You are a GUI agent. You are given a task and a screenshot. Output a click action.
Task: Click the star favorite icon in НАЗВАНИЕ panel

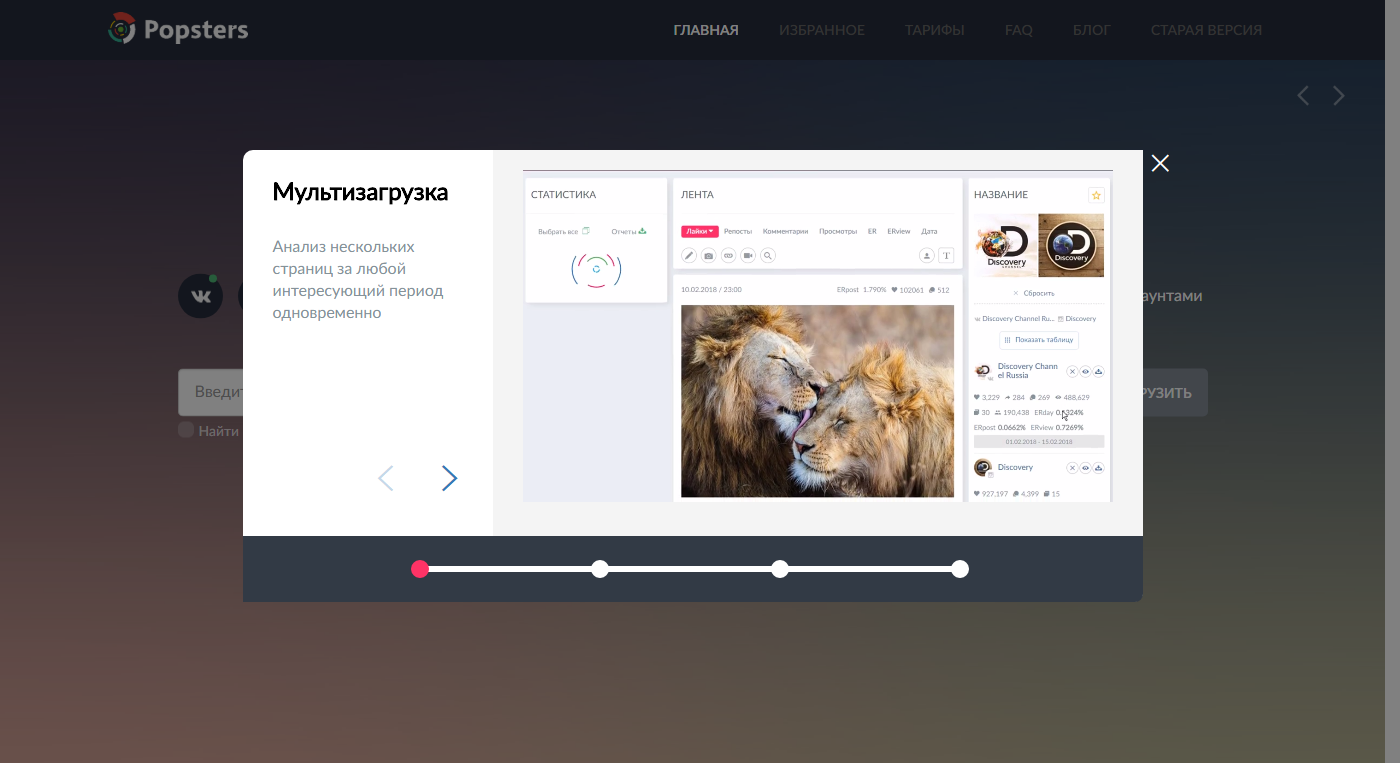pos(1096,195)
